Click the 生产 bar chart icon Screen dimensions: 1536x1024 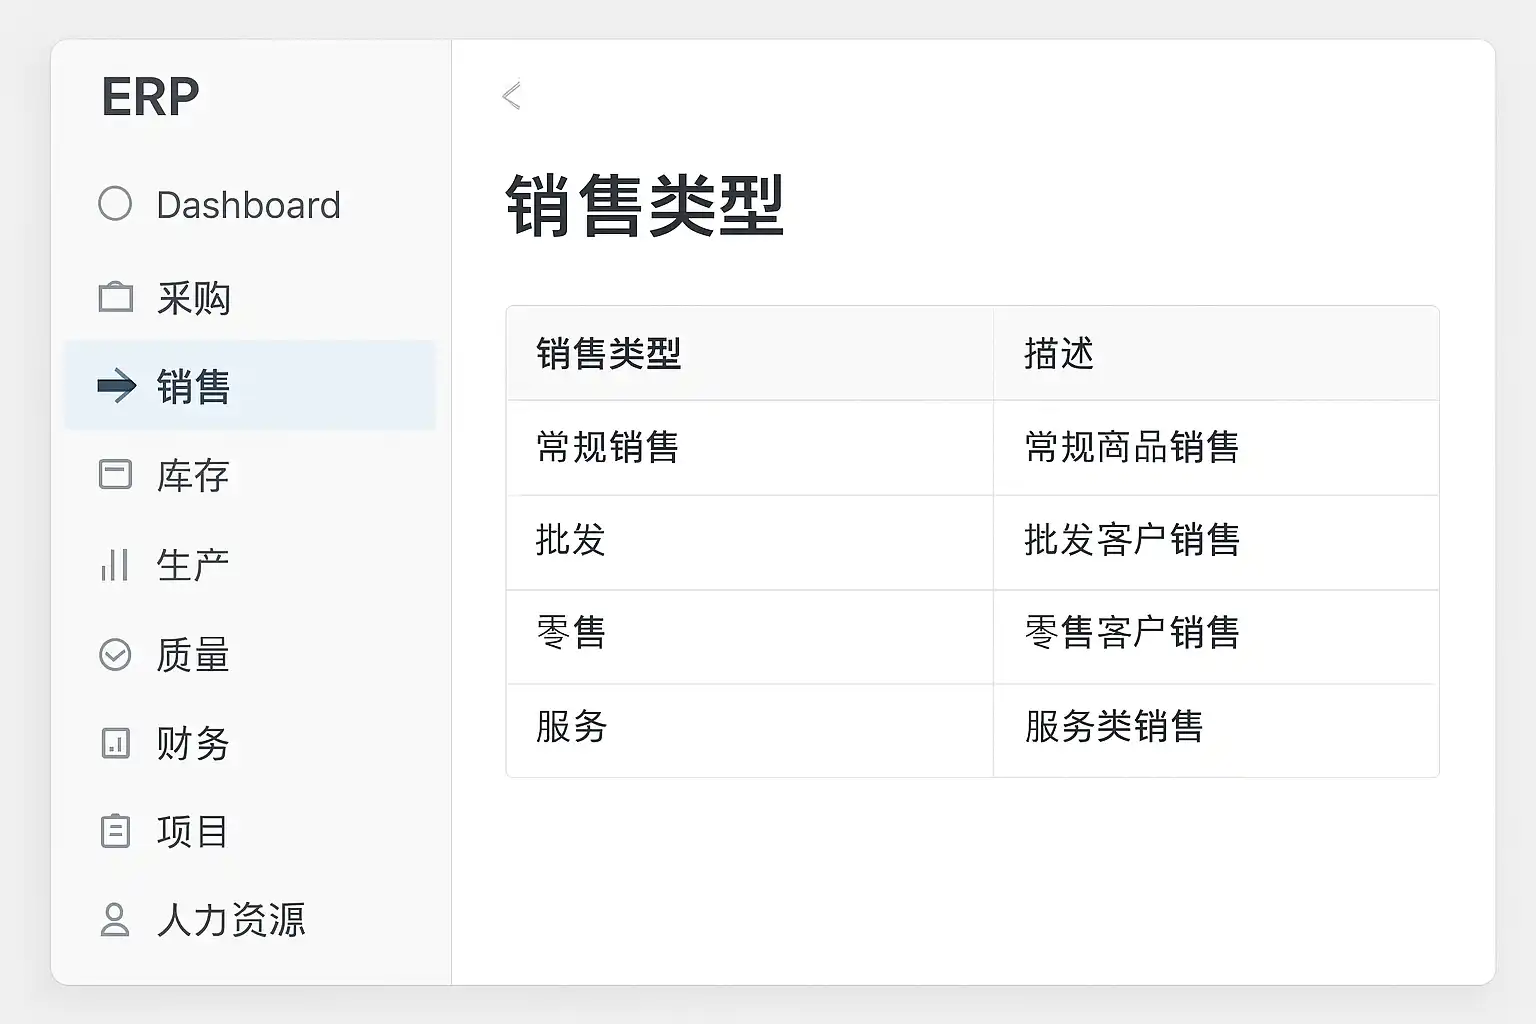(115, 565)
